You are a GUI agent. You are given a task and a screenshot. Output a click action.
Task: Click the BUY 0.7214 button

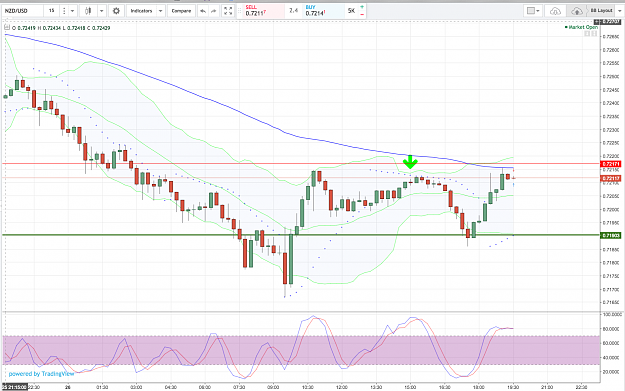(x=323, y=11)
